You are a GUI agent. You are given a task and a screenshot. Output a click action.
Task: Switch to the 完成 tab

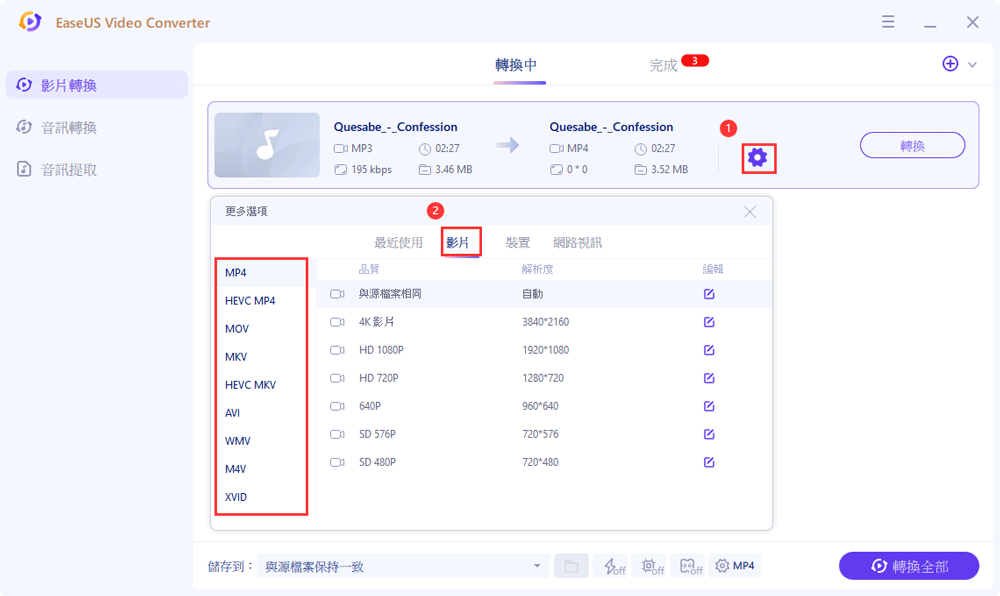point(663,65)
